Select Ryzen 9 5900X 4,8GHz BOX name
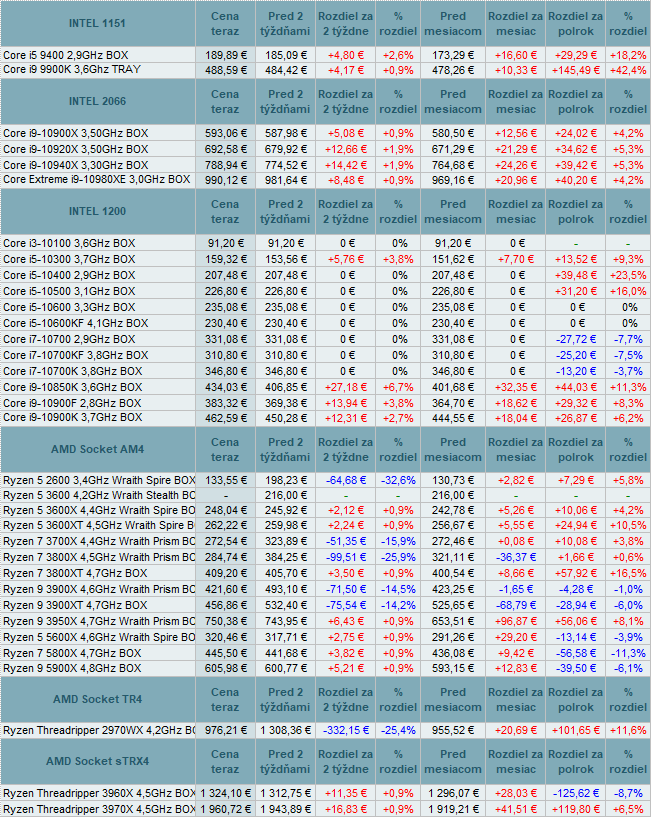This screenshot has width=651, height=817. pyautogui.click(x=72, y=669)
